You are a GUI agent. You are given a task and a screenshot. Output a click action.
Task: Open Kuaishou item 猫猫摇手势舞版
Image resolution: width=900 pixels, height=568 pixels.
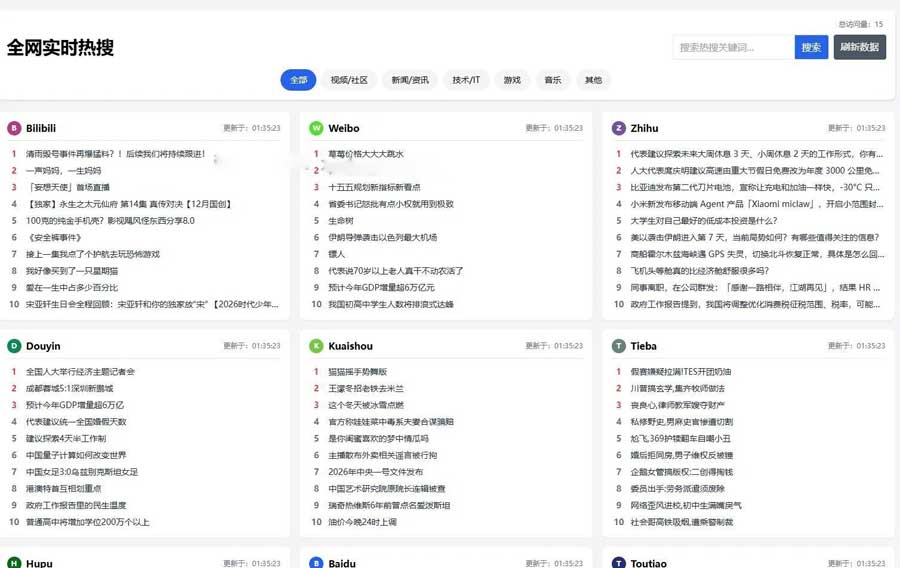pos(358,371)
